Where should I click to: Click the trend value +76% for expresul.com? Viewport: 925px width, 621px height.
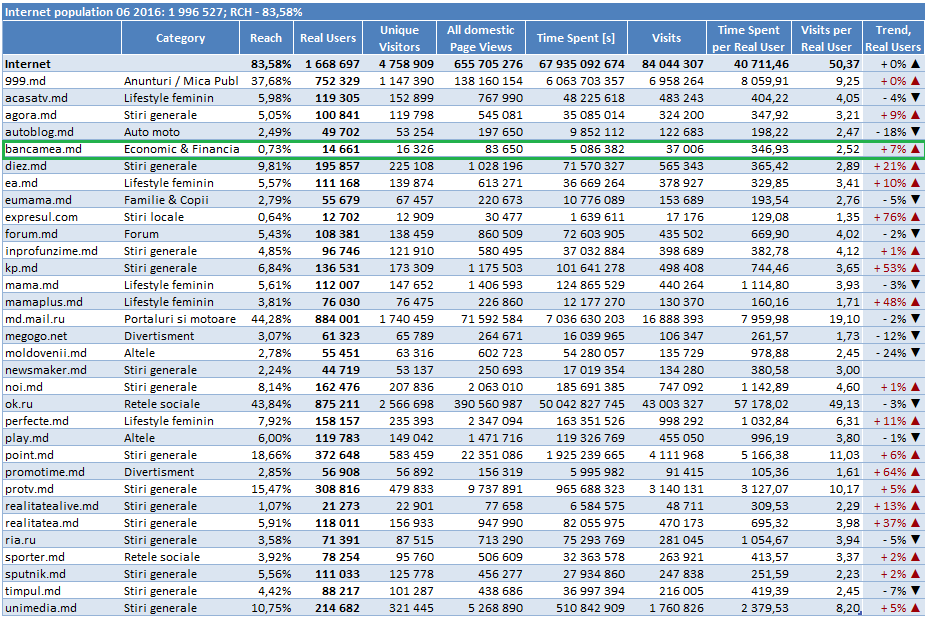(x=890, y=217)
